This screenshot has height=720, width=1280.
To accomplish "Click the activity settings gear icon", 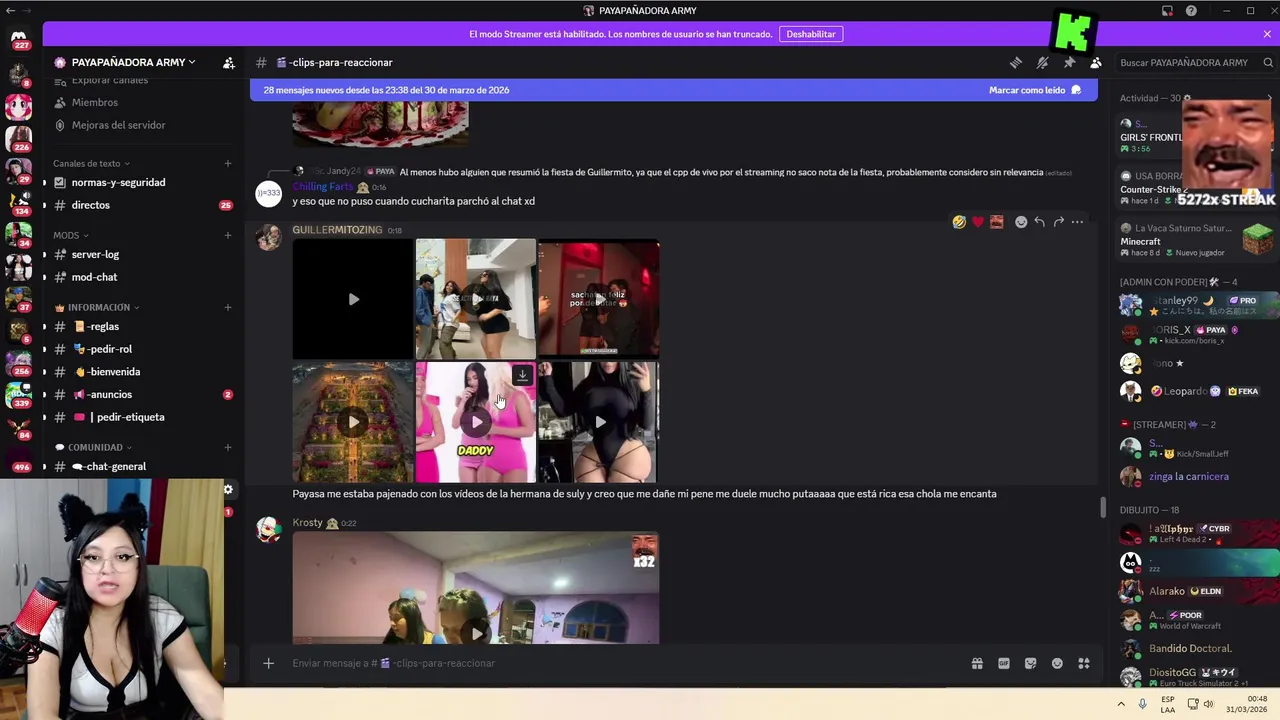I will click(1187, 98).
